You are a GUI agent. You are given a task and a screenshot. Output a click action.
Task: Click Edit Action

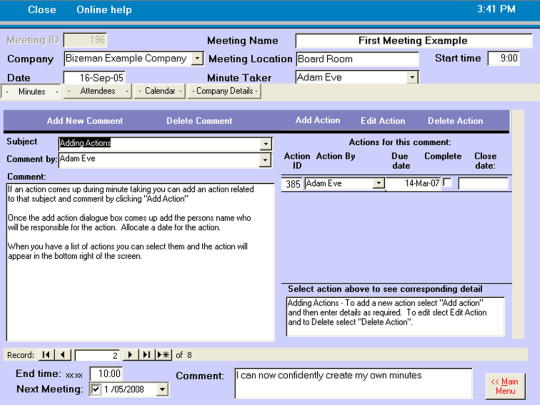tap(383, 121)
